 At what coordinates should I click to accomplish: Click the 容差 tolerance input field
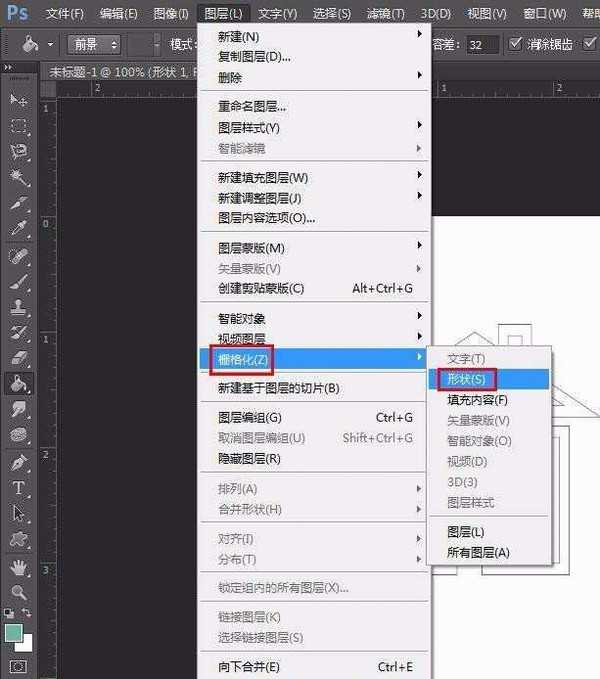pos(482,45)
